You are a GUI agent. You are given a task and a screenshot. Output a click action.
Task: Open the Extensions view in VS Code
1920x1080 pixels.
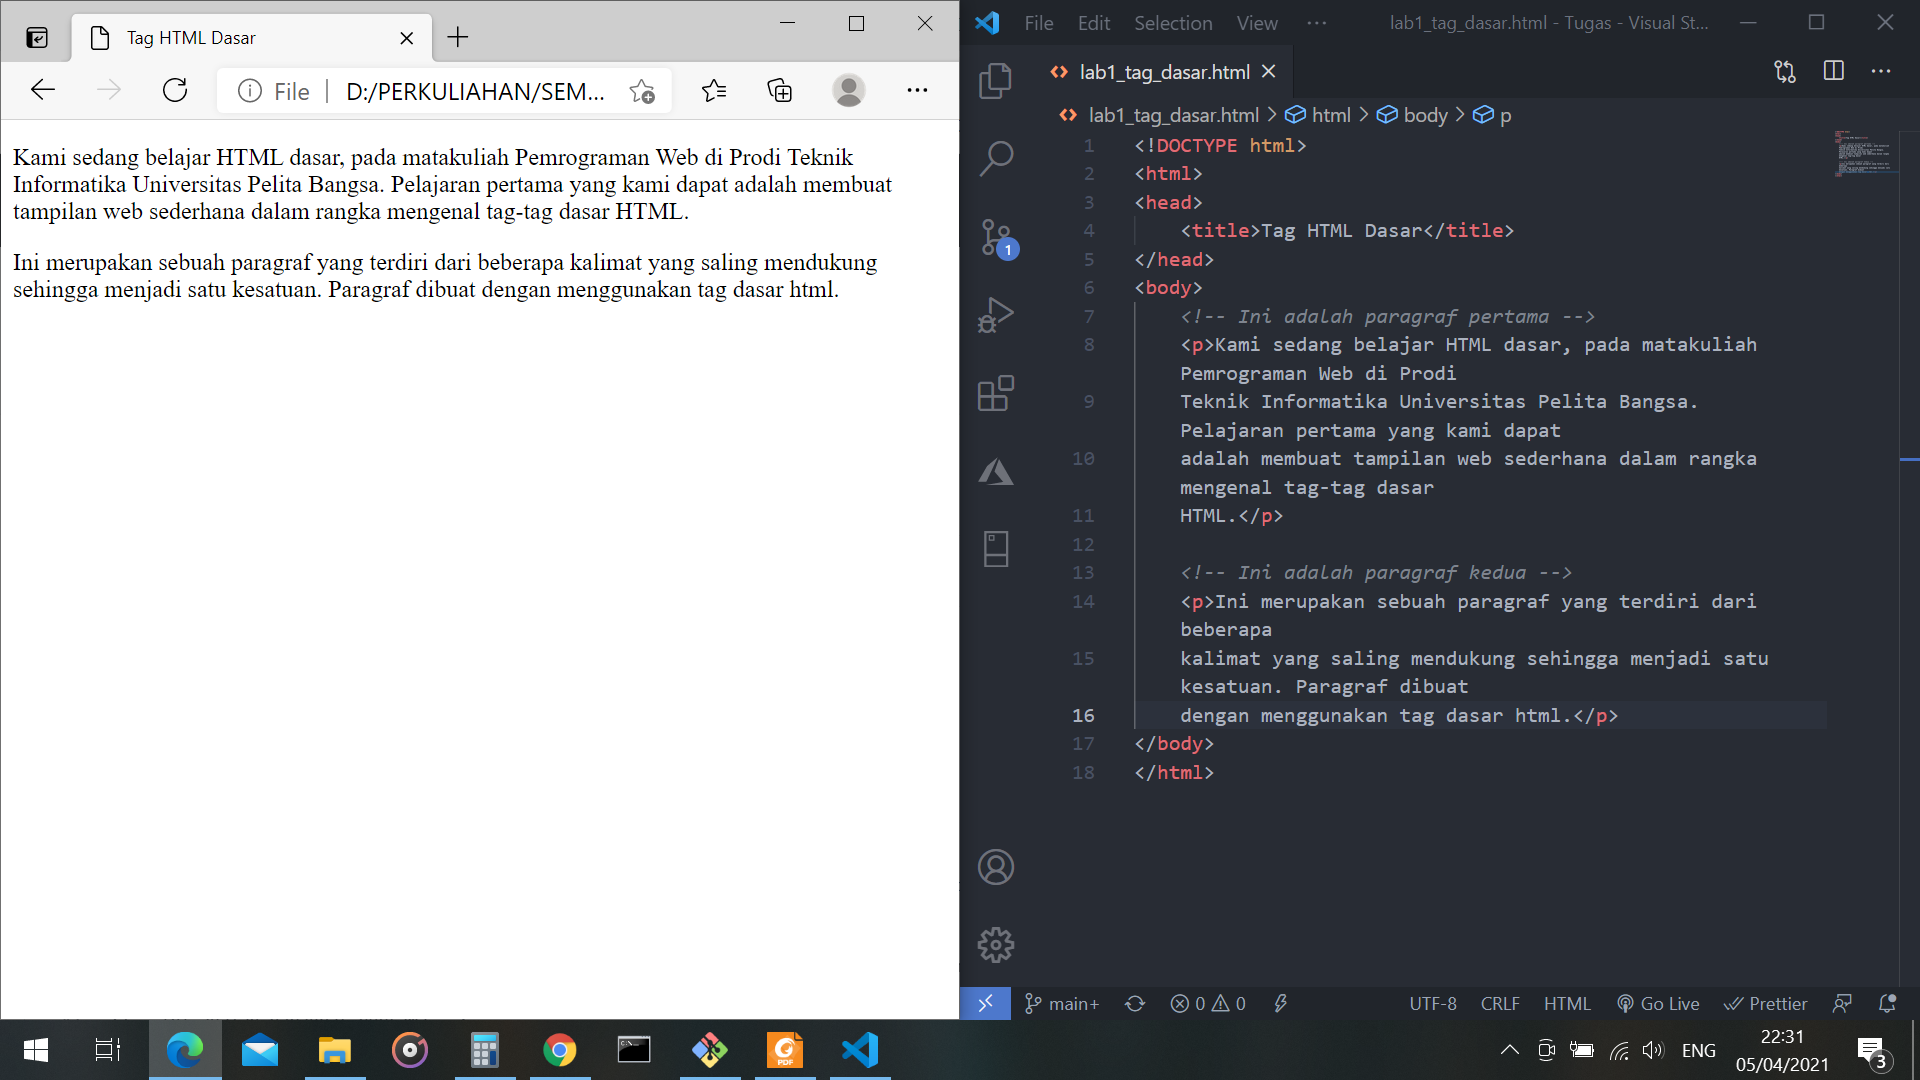point(996,393)
